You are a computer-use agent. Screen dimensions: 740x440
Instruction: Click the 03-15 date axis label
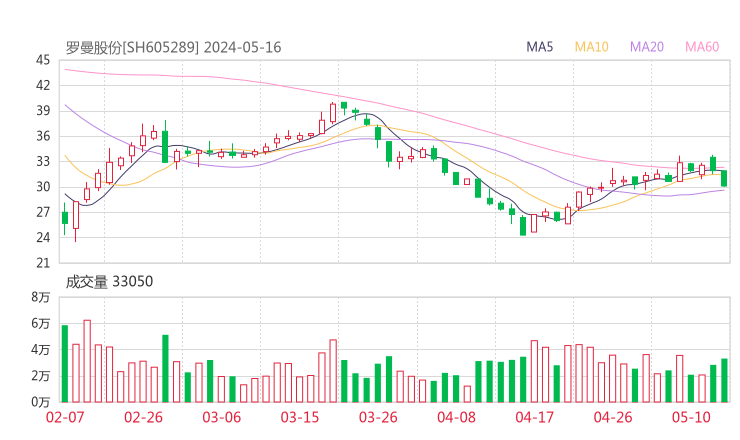[x=300, y=417]
